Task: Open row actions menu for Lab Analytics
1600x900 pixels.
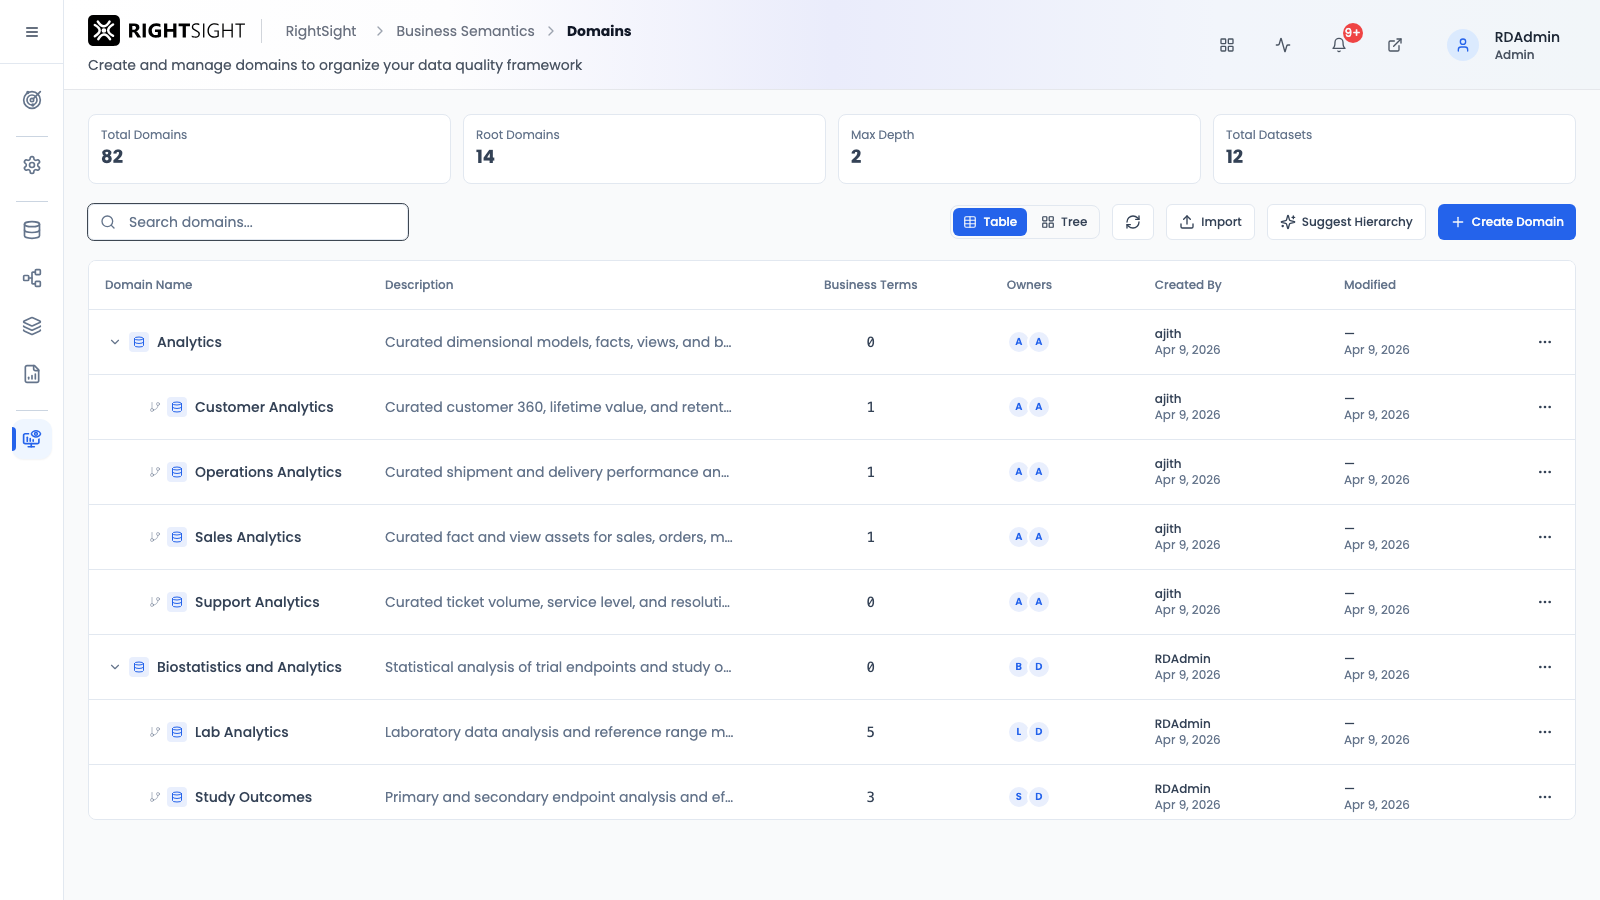Action: pyautogui.click(x=1545, y=732)
